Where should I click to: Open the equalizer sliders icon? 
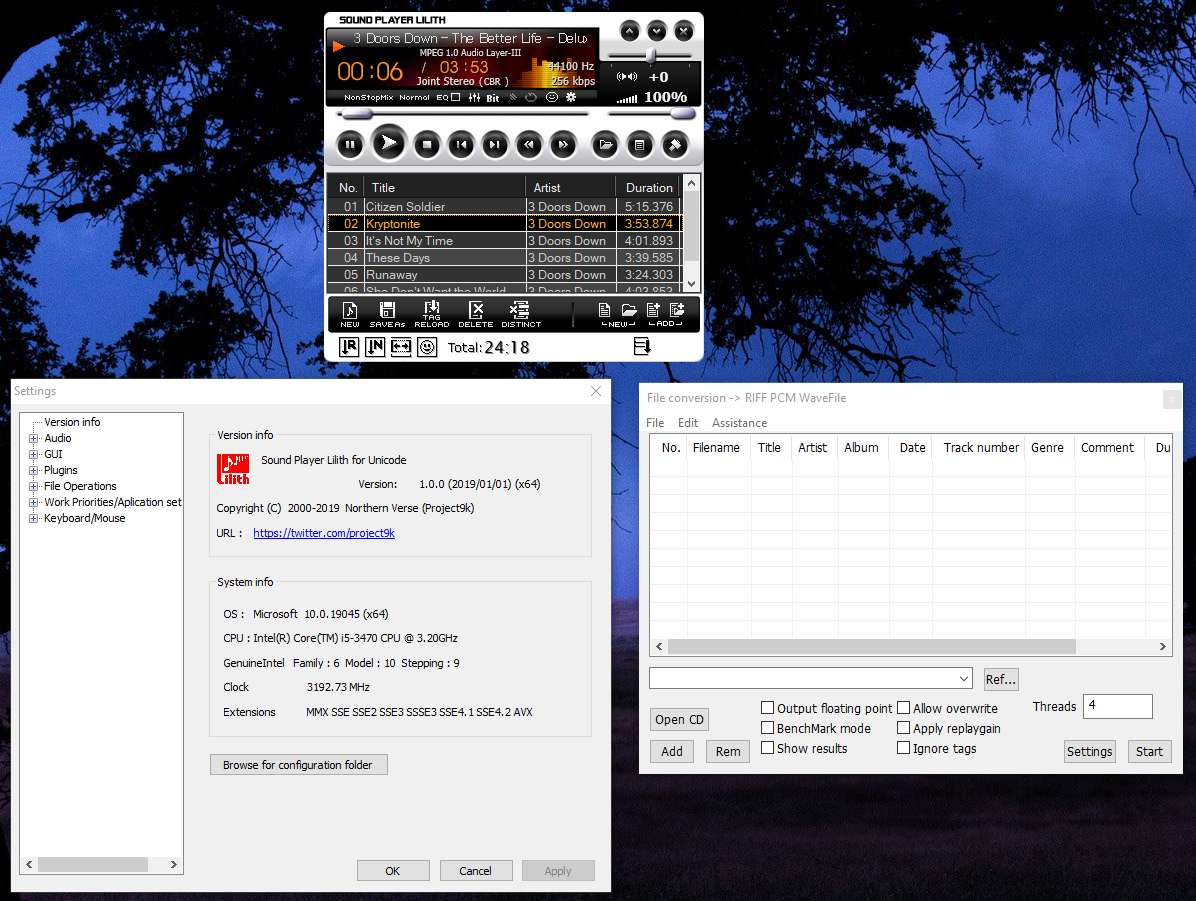(474, 98)
